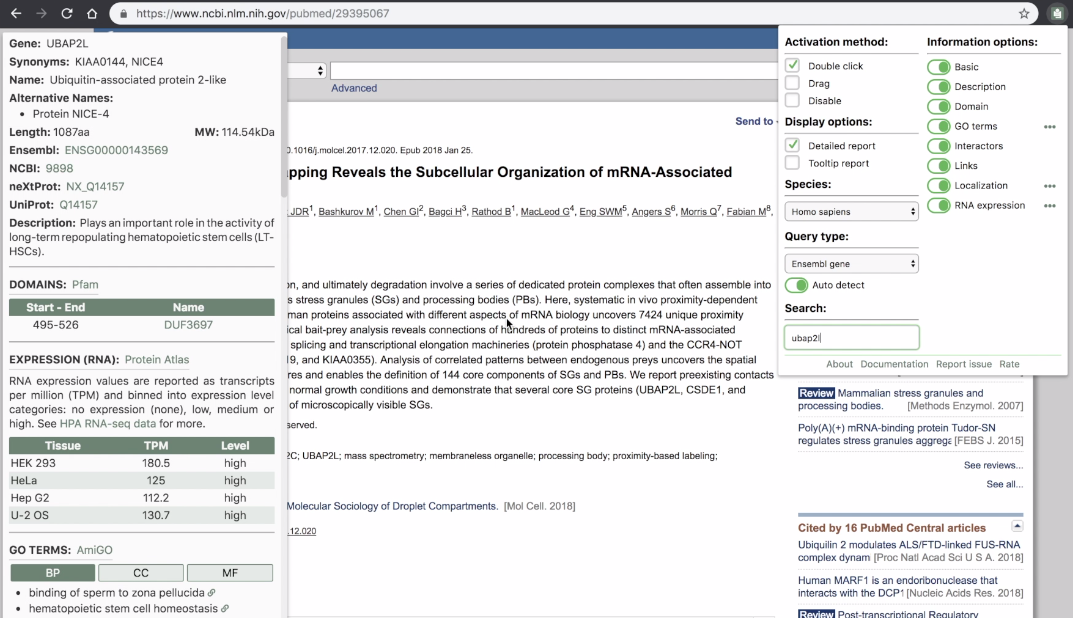
Task: Toggle the Auto detect switch
Action: point(797,285)
